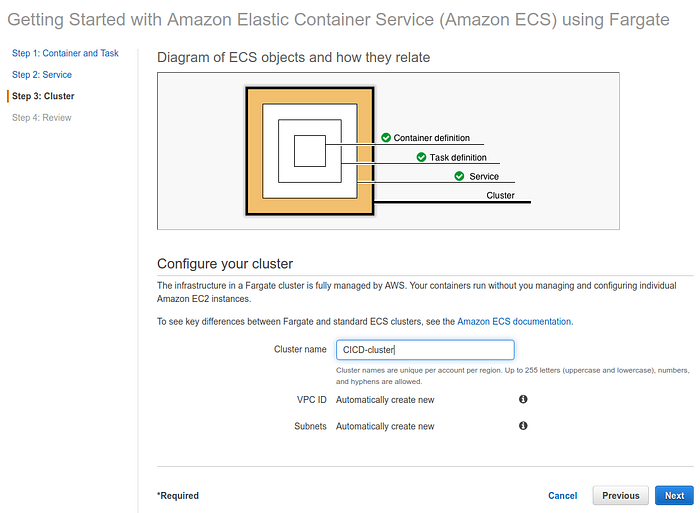Click the Cancel link
Image resolution: width=700 pixels, height=513 pixels.
point(562,495)
